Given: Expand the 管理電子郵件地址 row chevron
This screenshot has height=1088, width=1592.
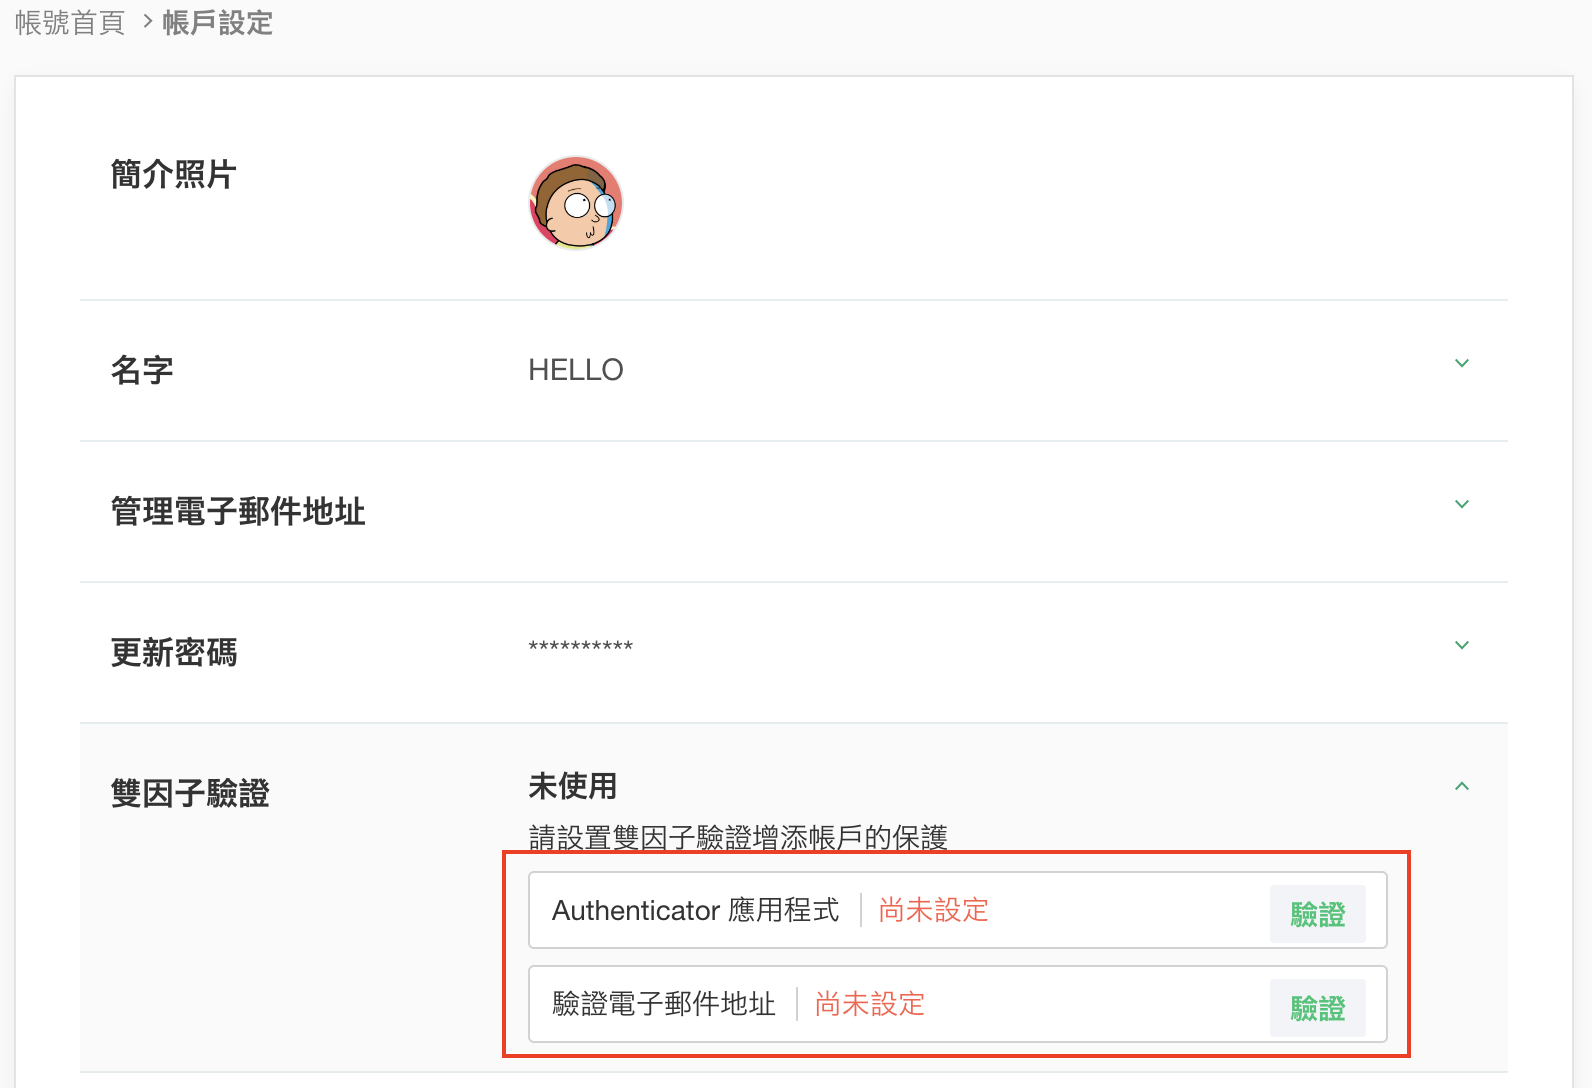Looking at the screenshot, I should 1462,505.
